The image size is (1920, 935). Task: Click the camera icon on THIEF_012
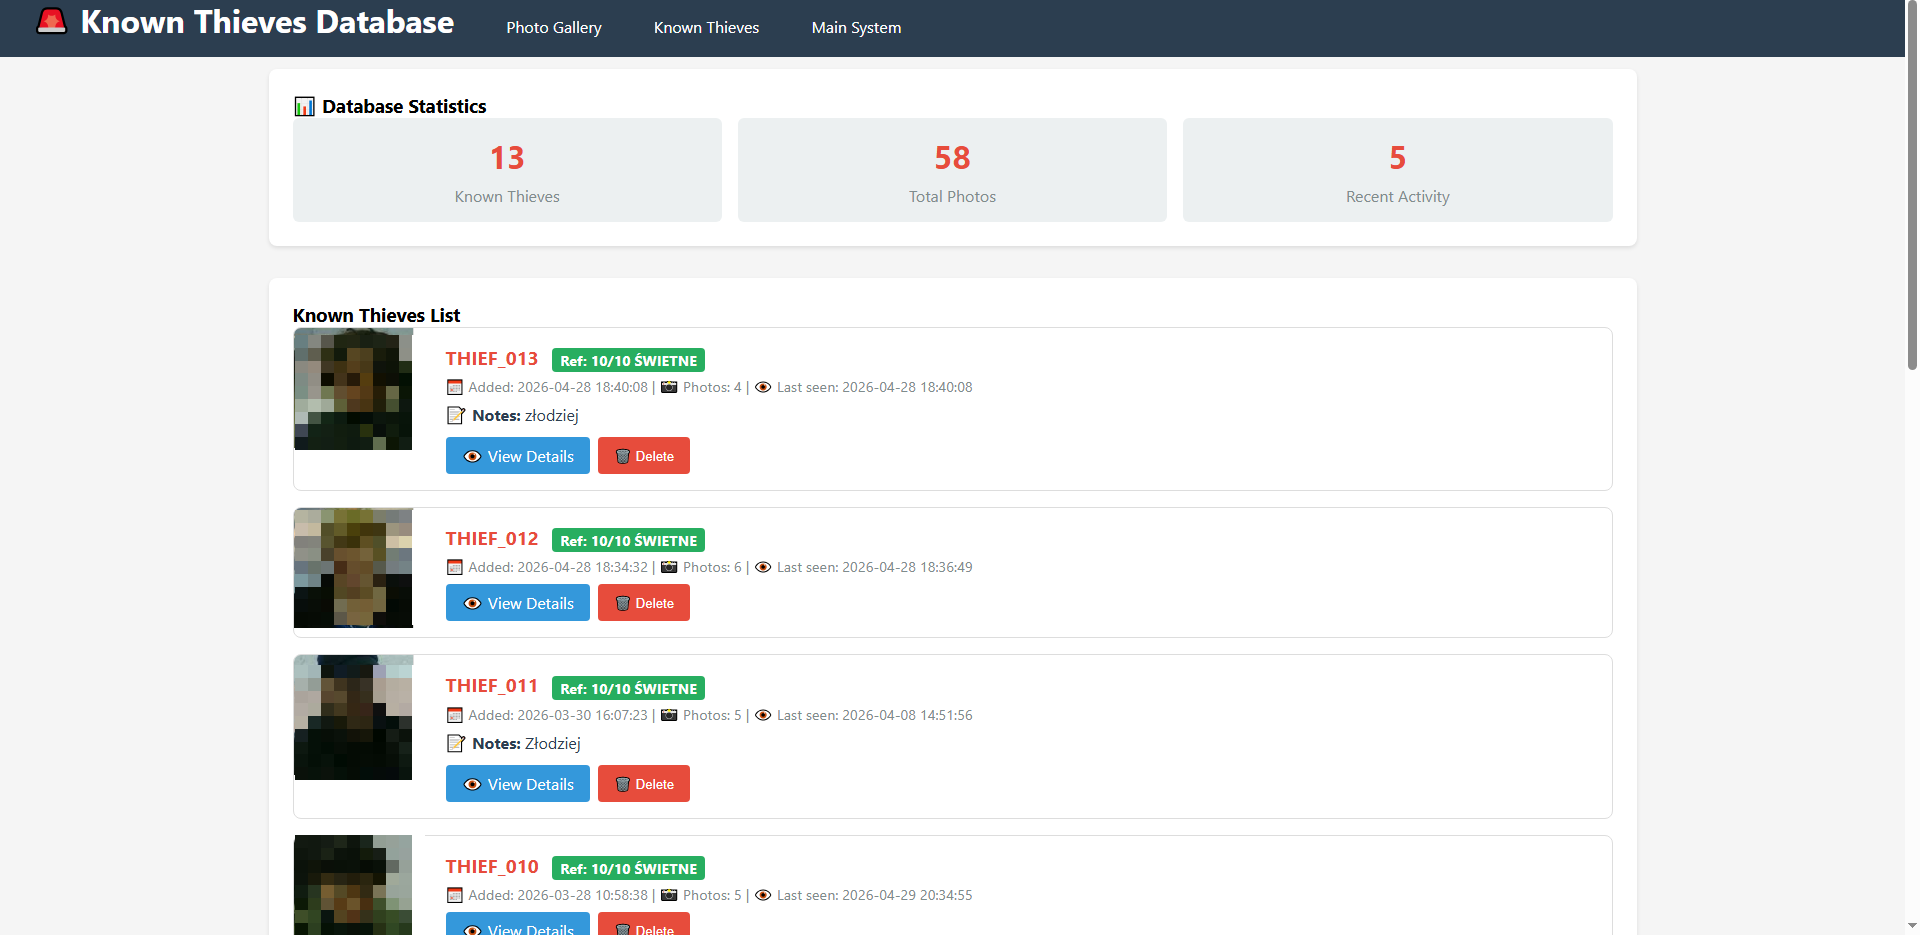[669, 568]
